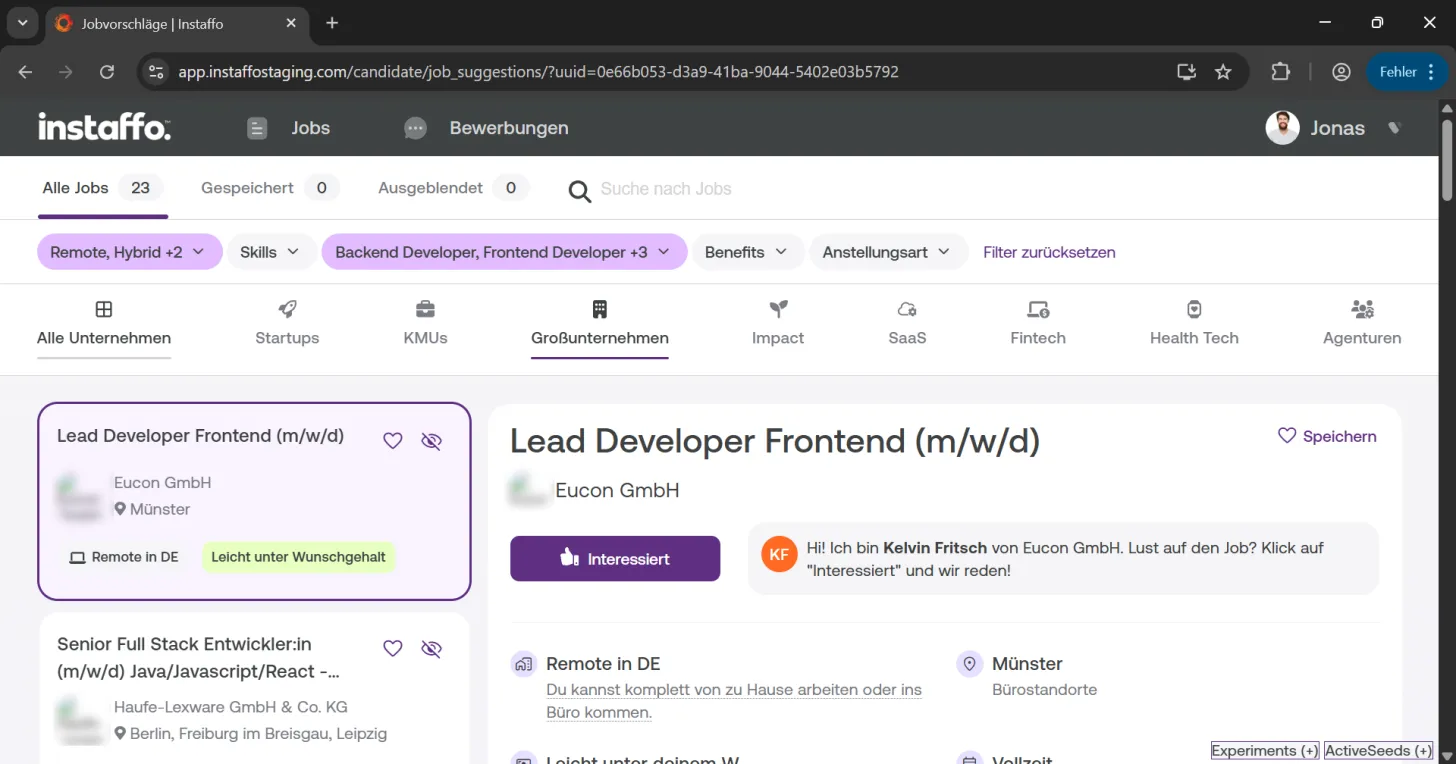The image size is (1456, 764).
Task: Expand the Remote, Hybrid +2 filter
Action: pos(128,252)
